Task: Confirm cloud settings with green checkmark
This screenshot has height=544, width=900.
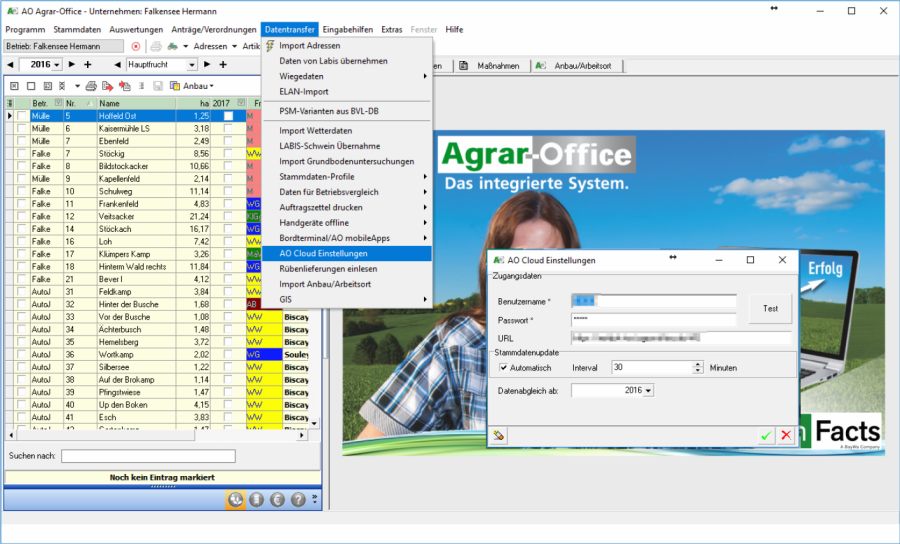Action: 765,436
